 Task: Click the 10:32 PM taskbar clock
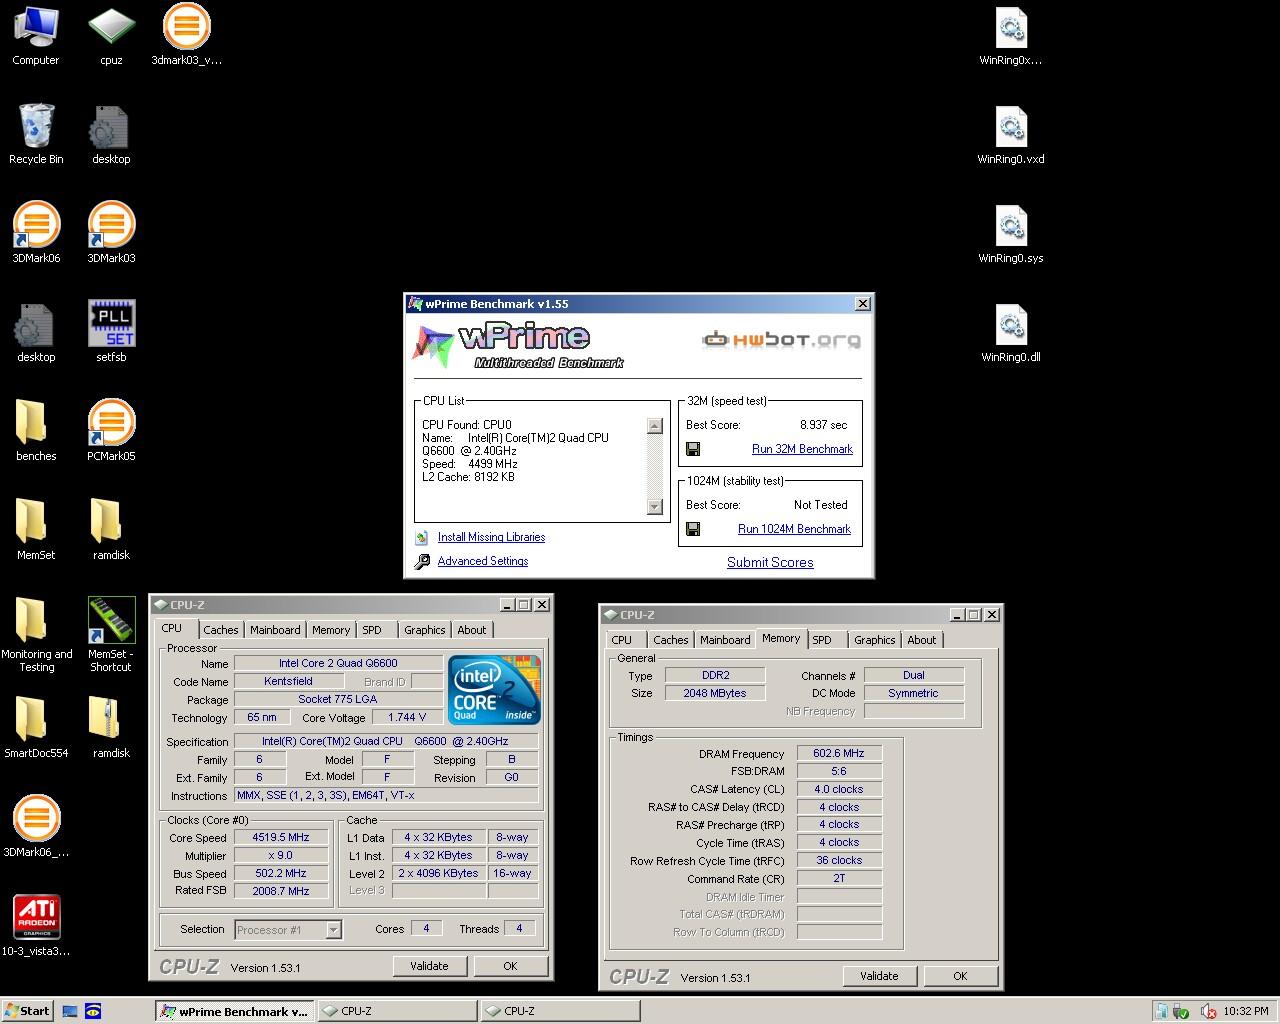(1246, 1011)
